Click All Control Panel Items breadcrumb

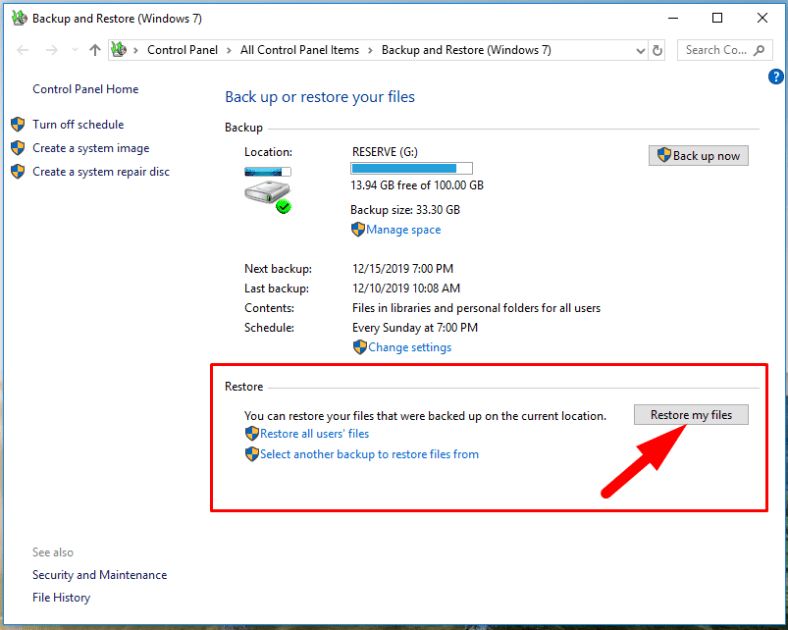click(x=300, y=50)
